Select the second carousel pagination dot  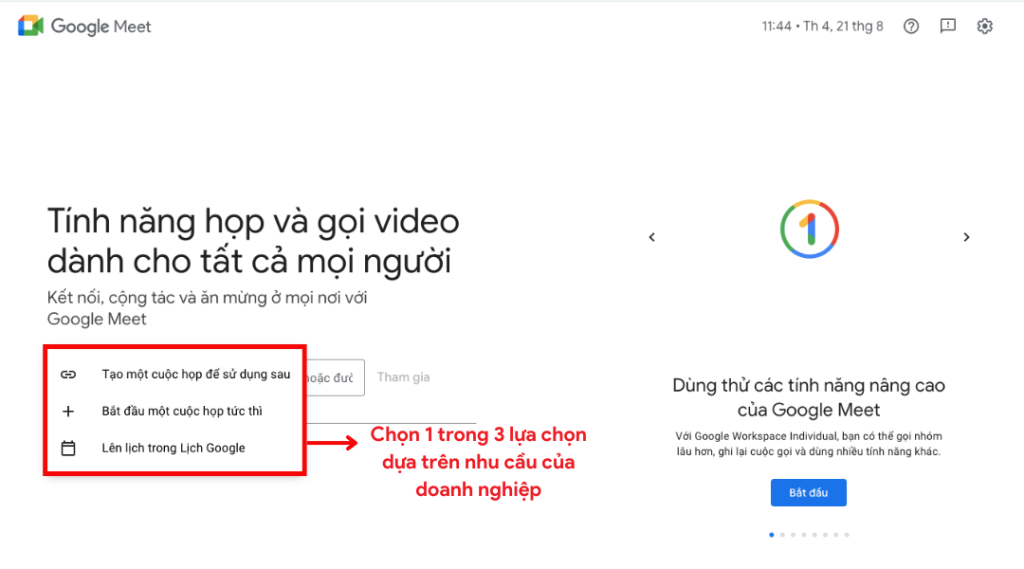(x=782, y=535)
